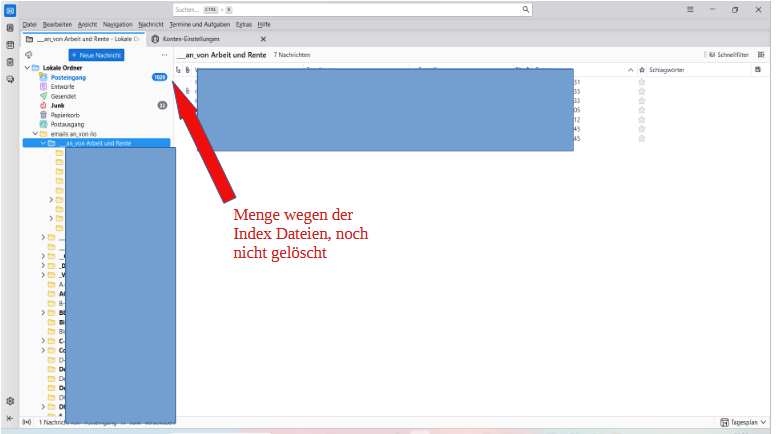Click the 1020 unread badge on Posteingang

(159, 77)
